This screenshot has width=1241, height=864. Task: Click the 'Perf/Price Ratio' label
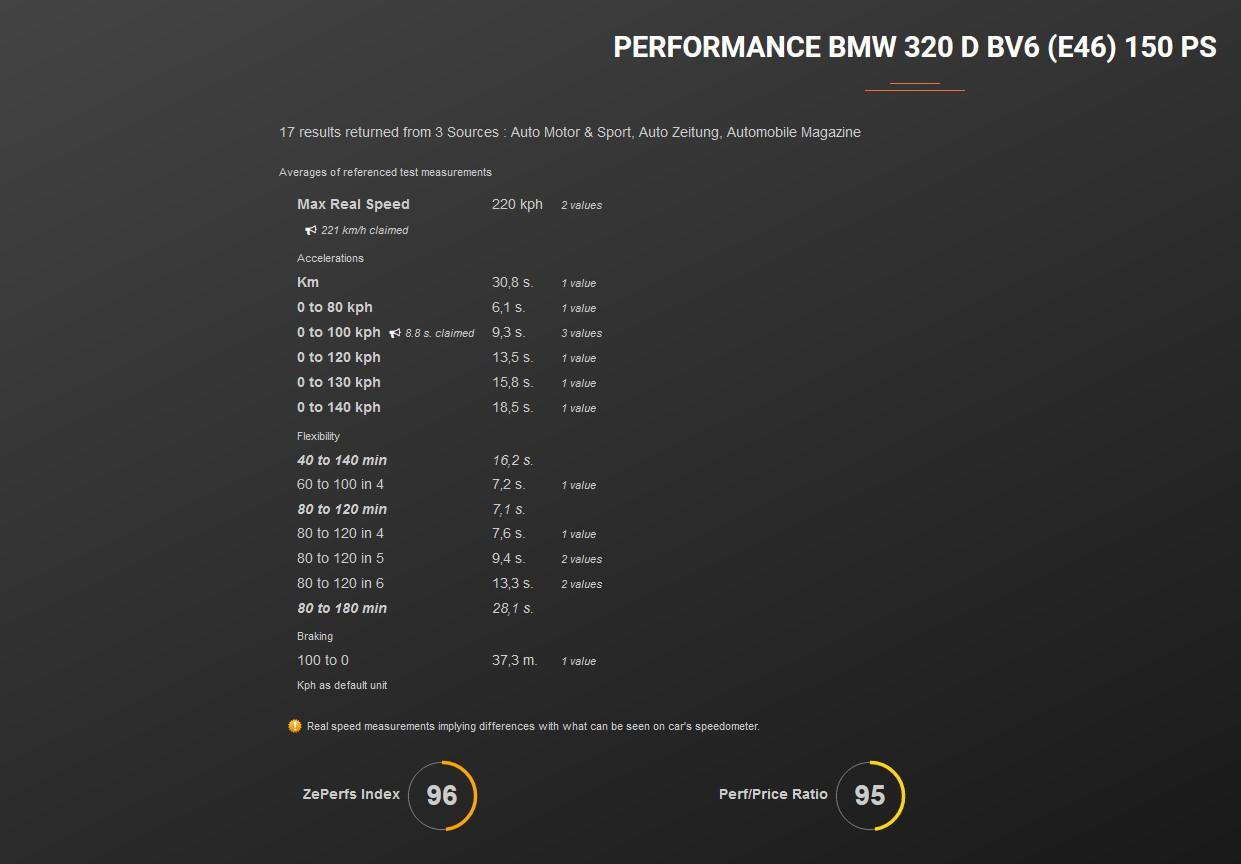point(773,794)
